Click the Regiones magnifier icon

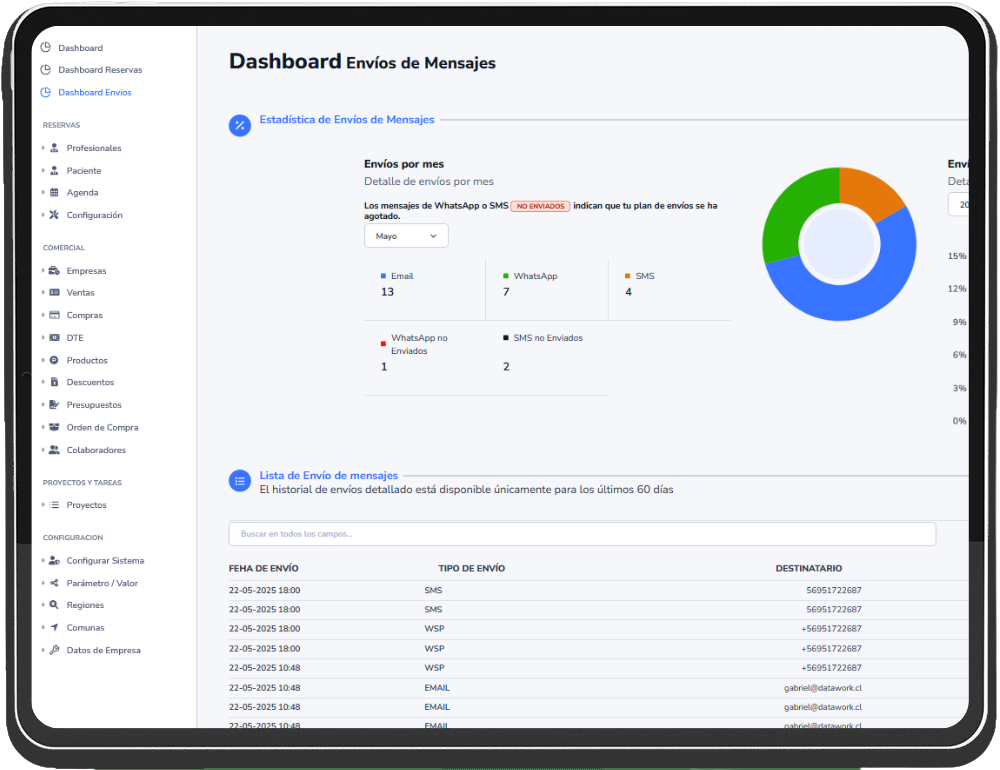click(54, 605)
